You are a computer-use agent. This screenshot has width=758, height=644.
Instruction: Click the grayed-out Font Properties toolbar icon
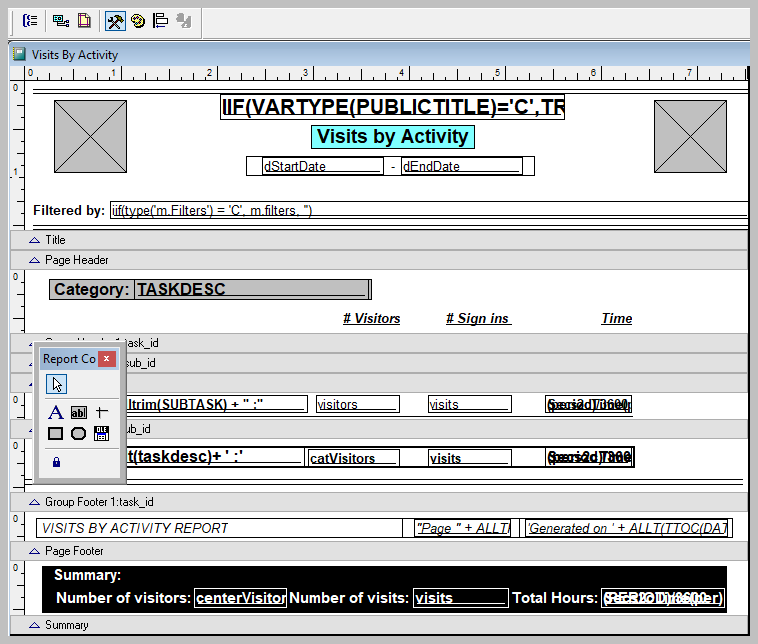(x=184, y=20)
